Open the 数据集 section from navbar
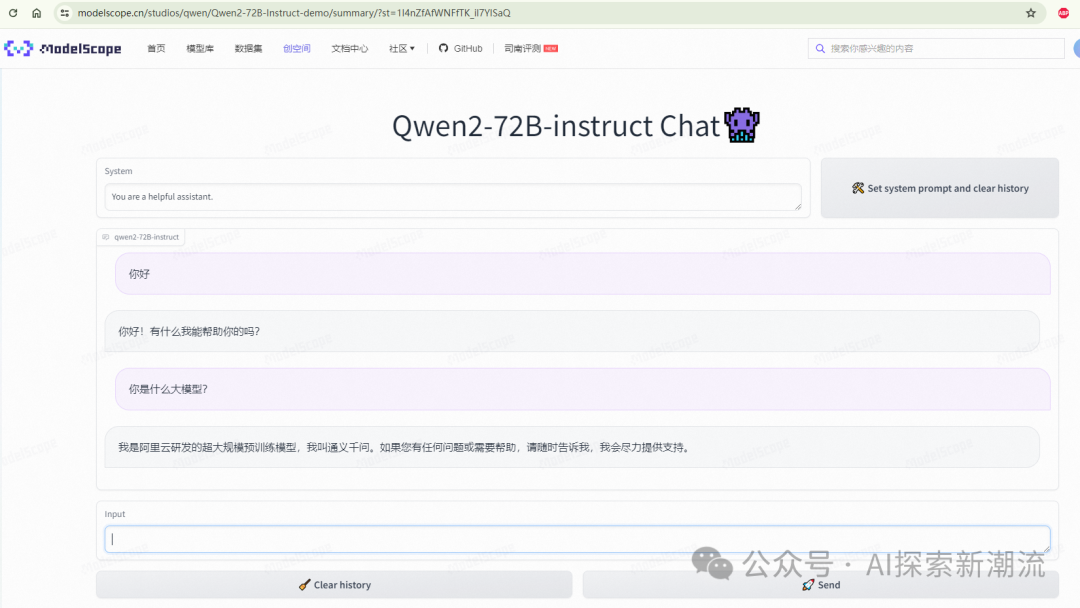 [x=248, y=47]
